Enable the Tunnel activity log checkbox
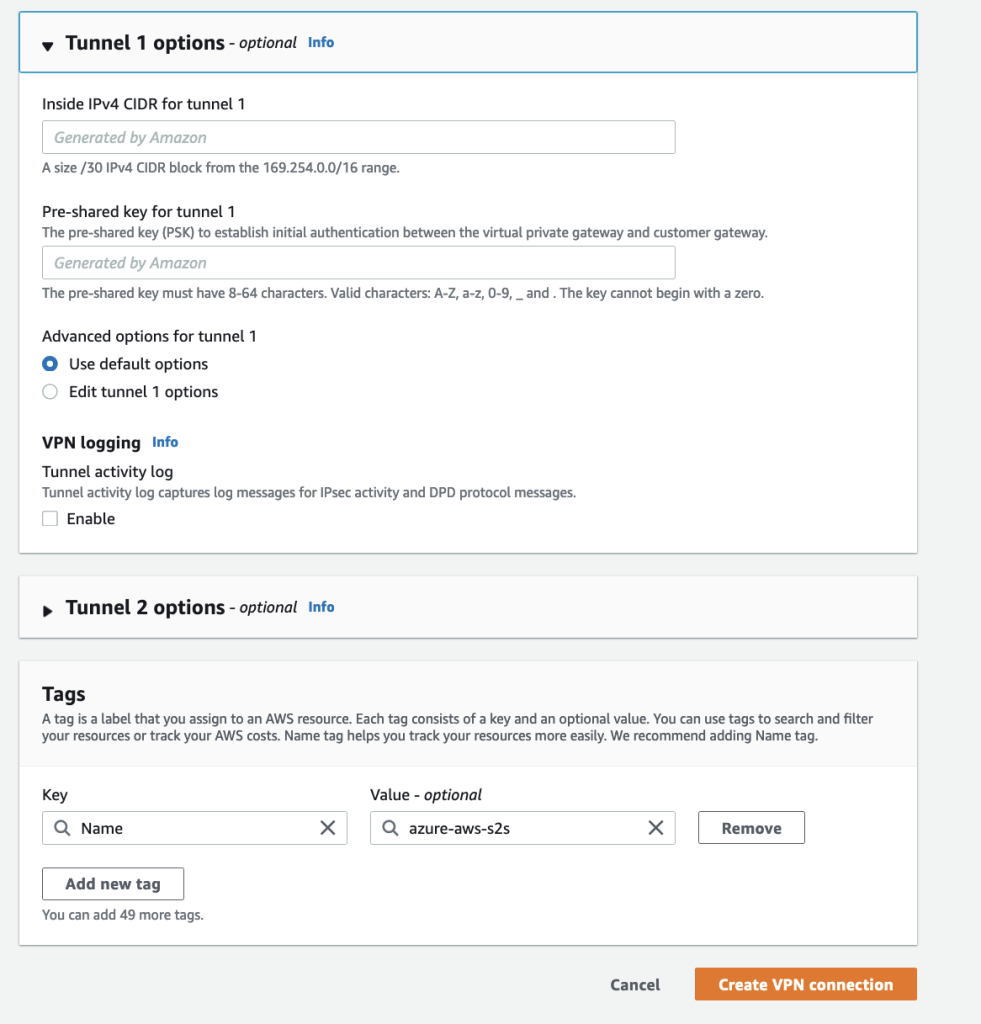Image resolution: width=981 pixels, height=1024 pixels. click(x=48, y=518)
